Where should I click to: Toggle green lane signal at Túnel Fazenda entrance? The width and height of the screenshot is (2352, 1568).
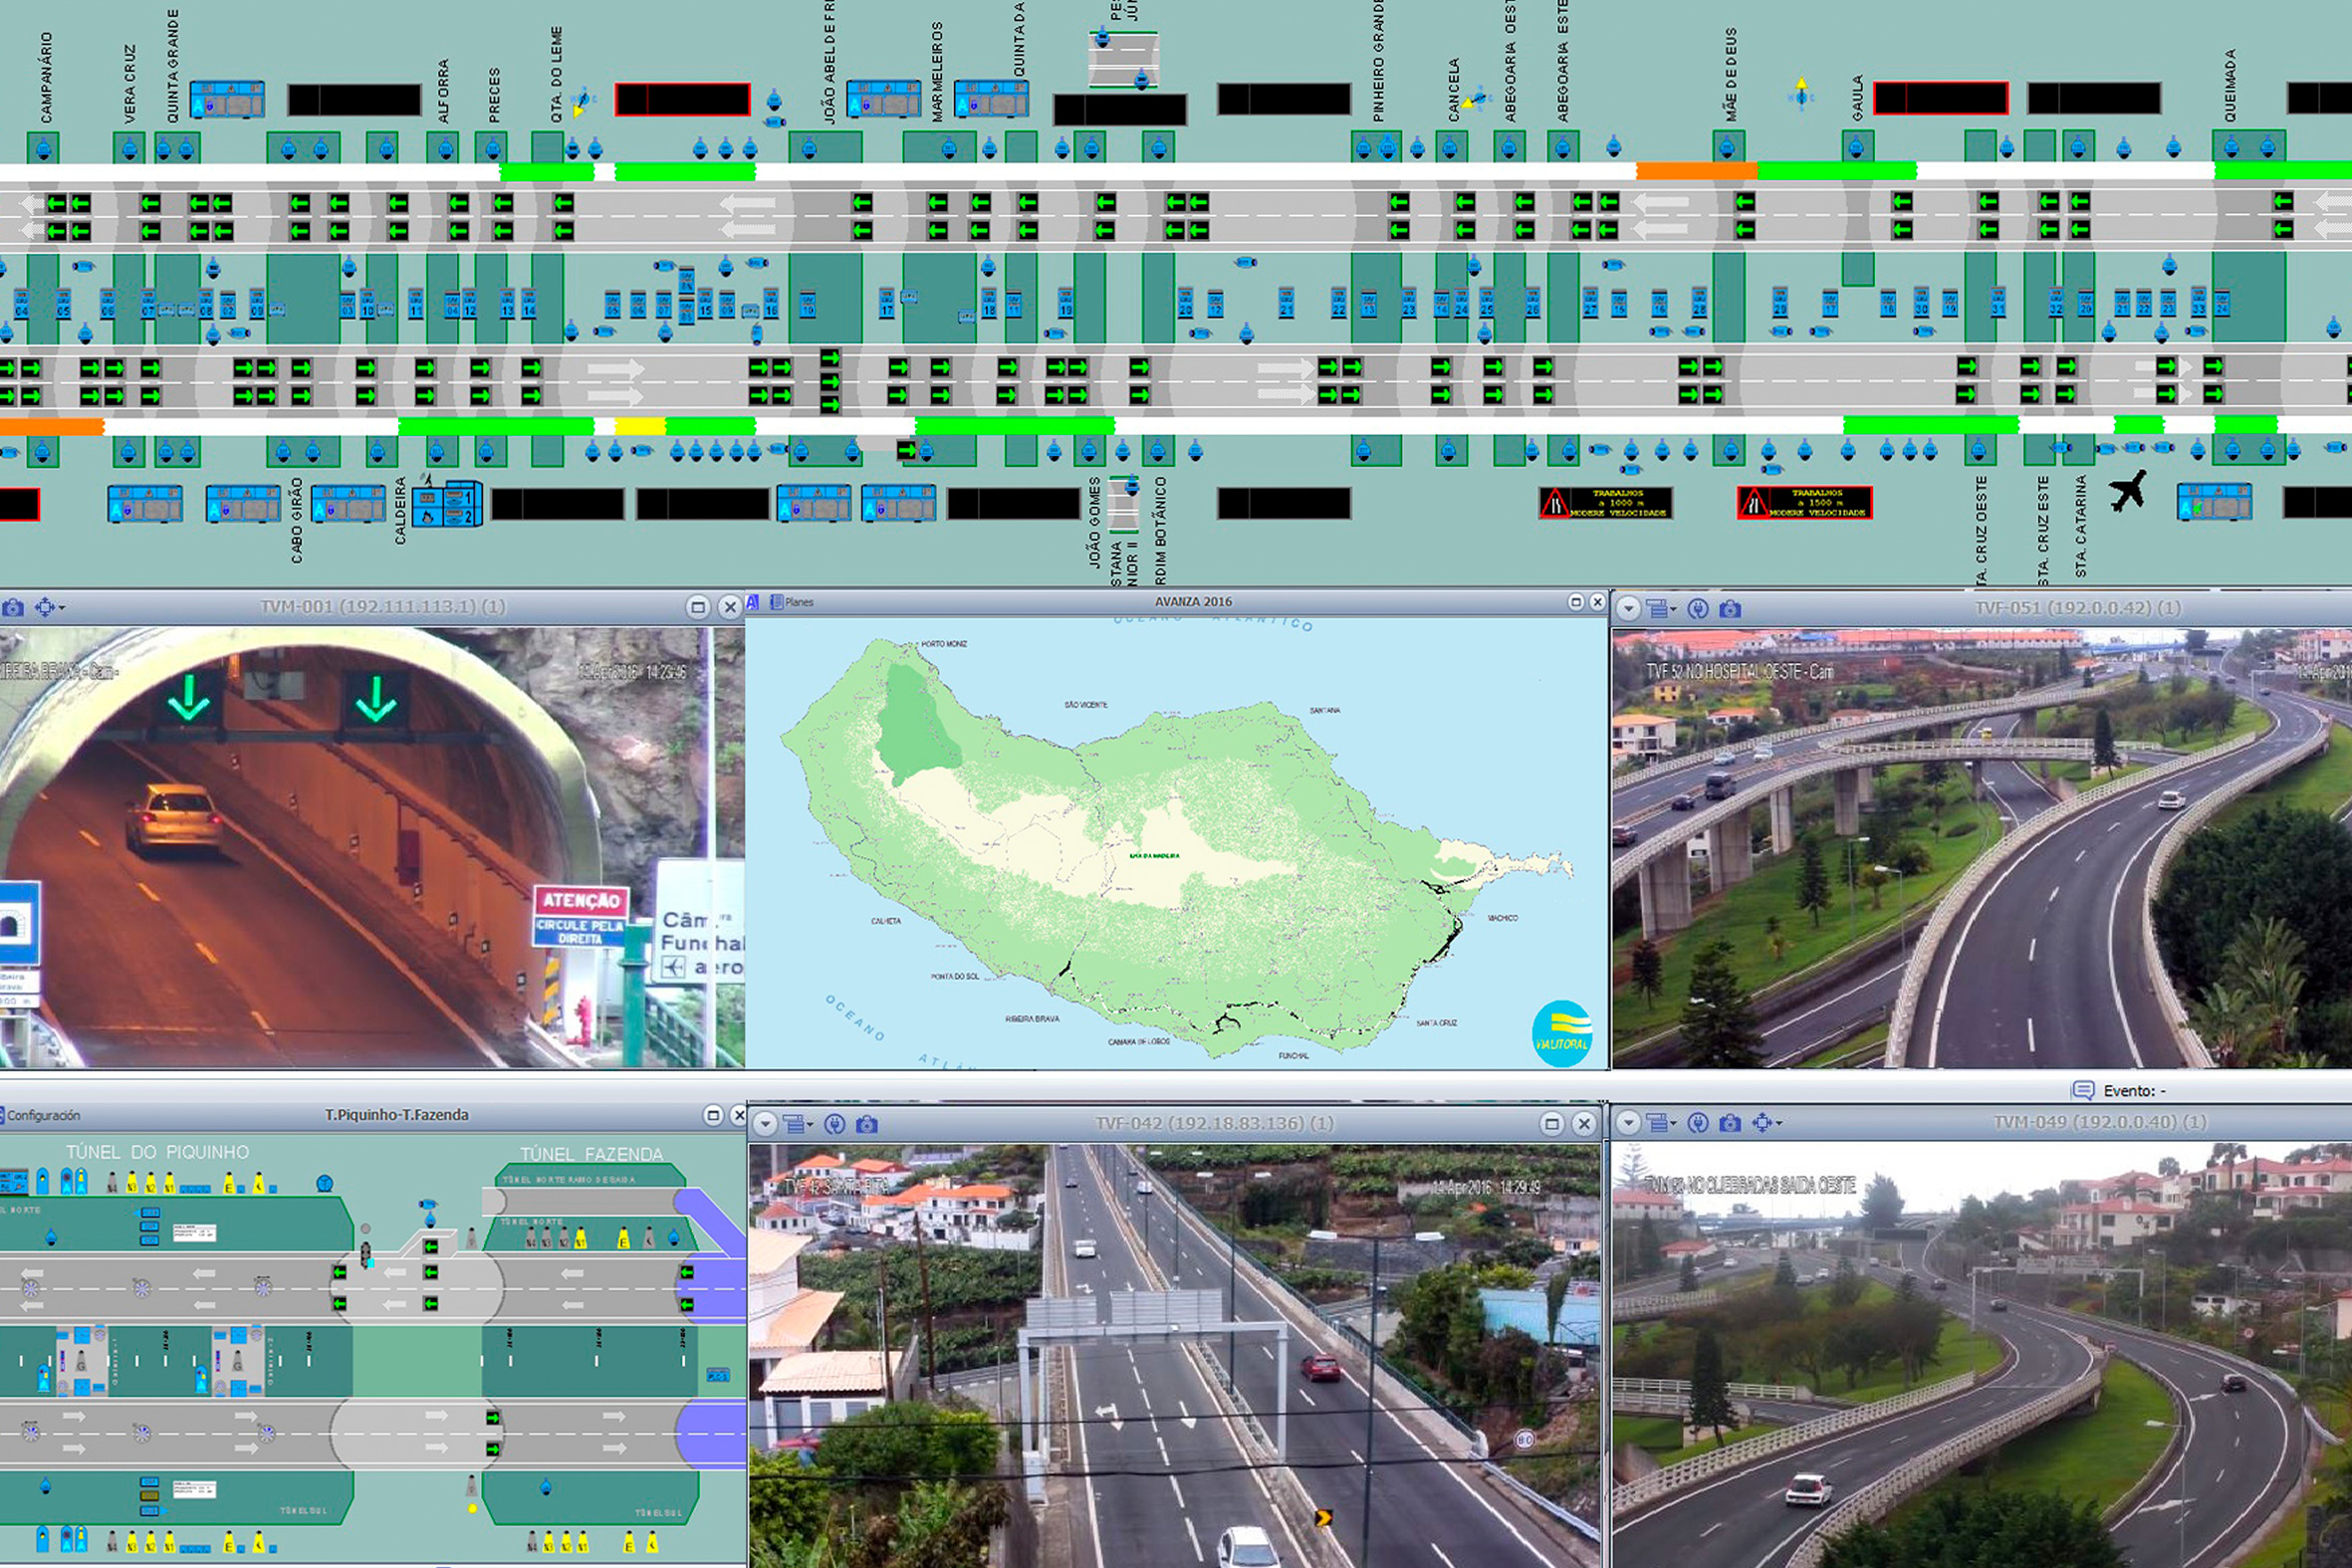pos(687,1272)
